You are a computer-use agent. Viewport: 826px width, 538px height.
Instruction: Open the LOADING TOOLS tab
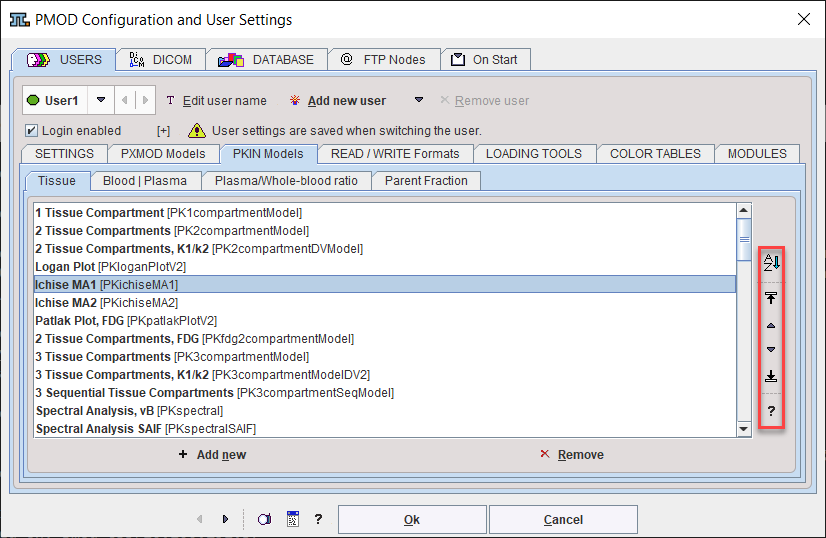tap(534, 154)
